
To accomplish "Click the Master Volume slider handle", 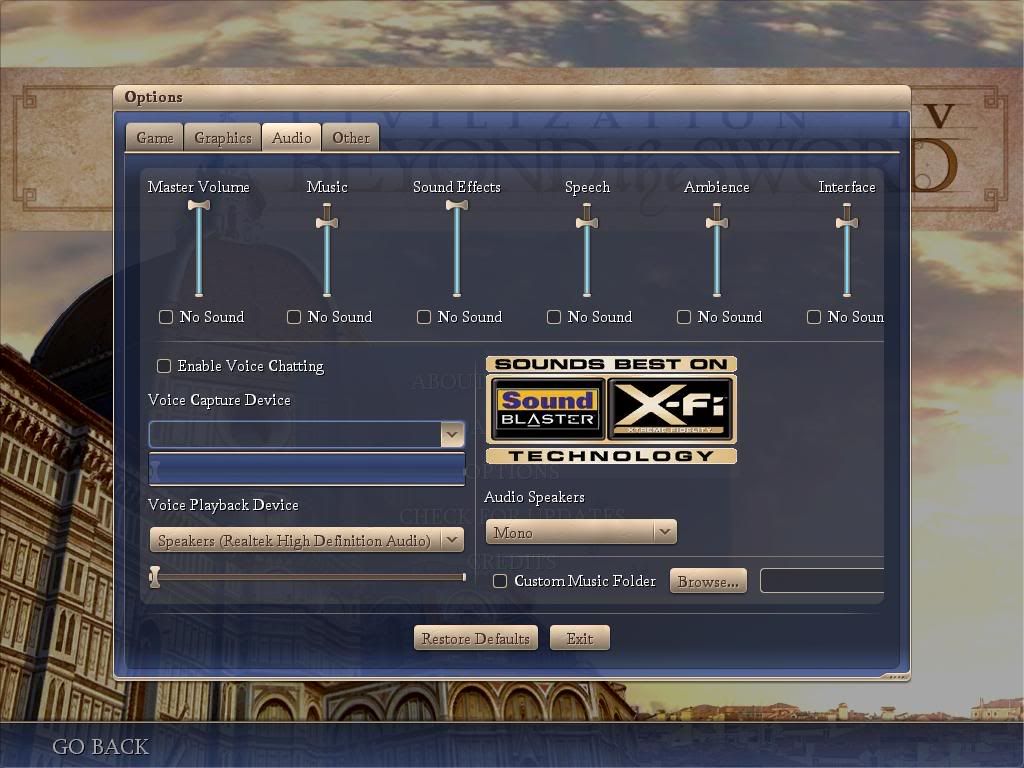I will [x=199, y=205].
